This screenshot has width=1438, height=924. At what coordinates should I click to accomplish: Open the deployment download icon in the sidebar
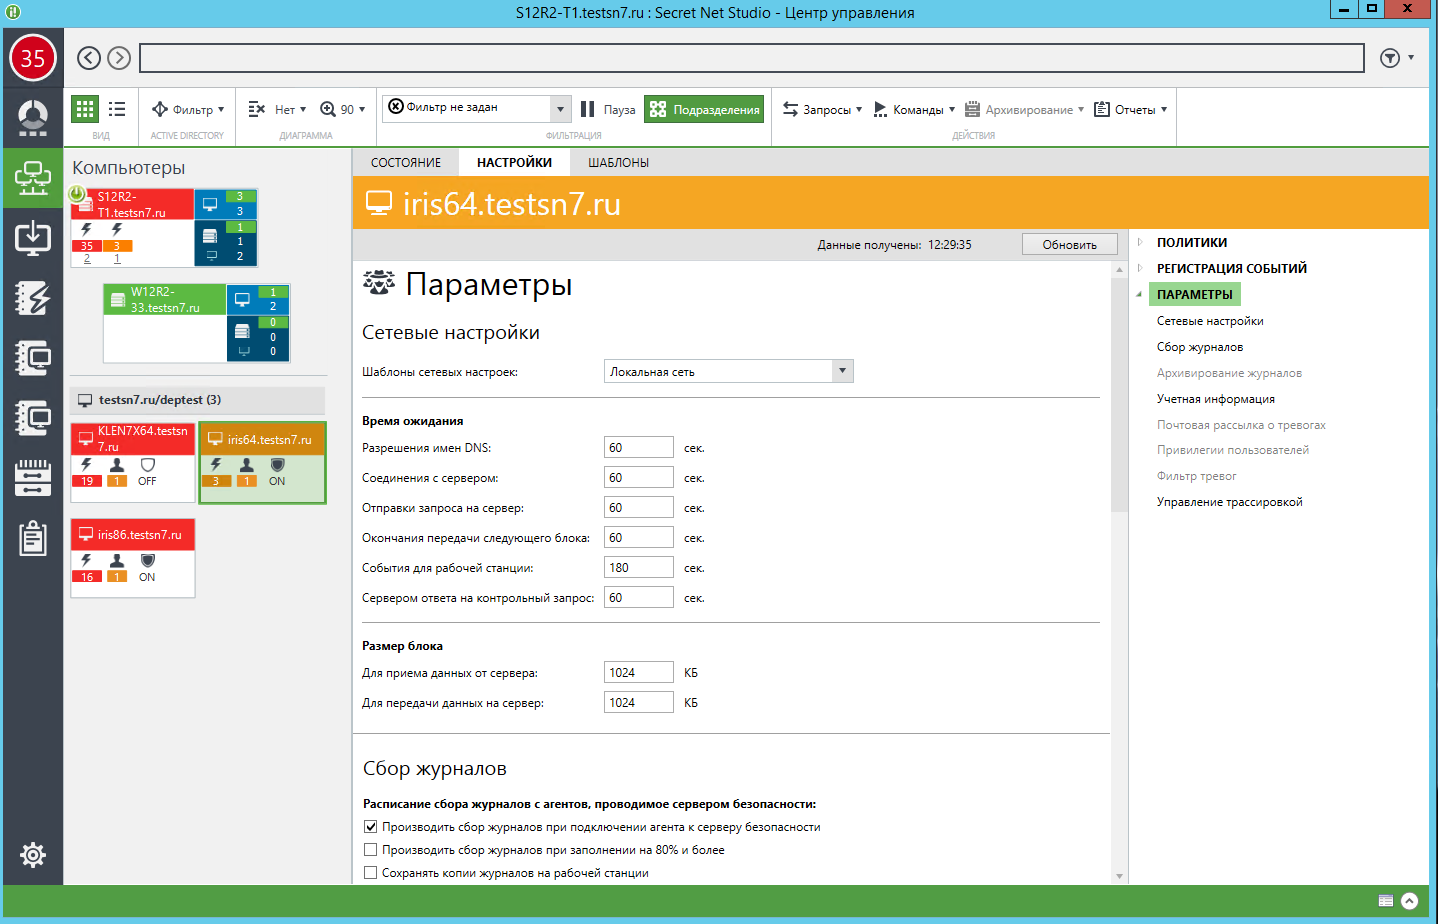click(33, 238)
